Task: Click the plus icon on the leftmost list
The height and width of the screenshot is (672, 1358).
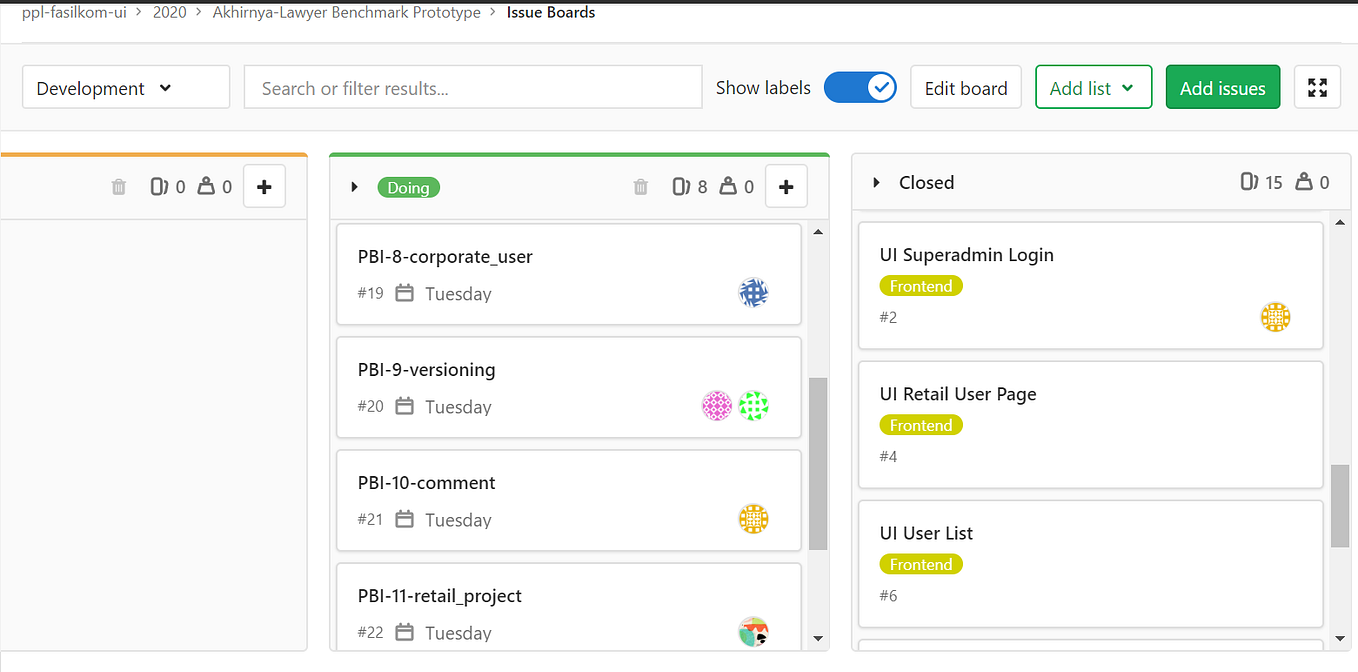Action: click(x=264, y=186)
